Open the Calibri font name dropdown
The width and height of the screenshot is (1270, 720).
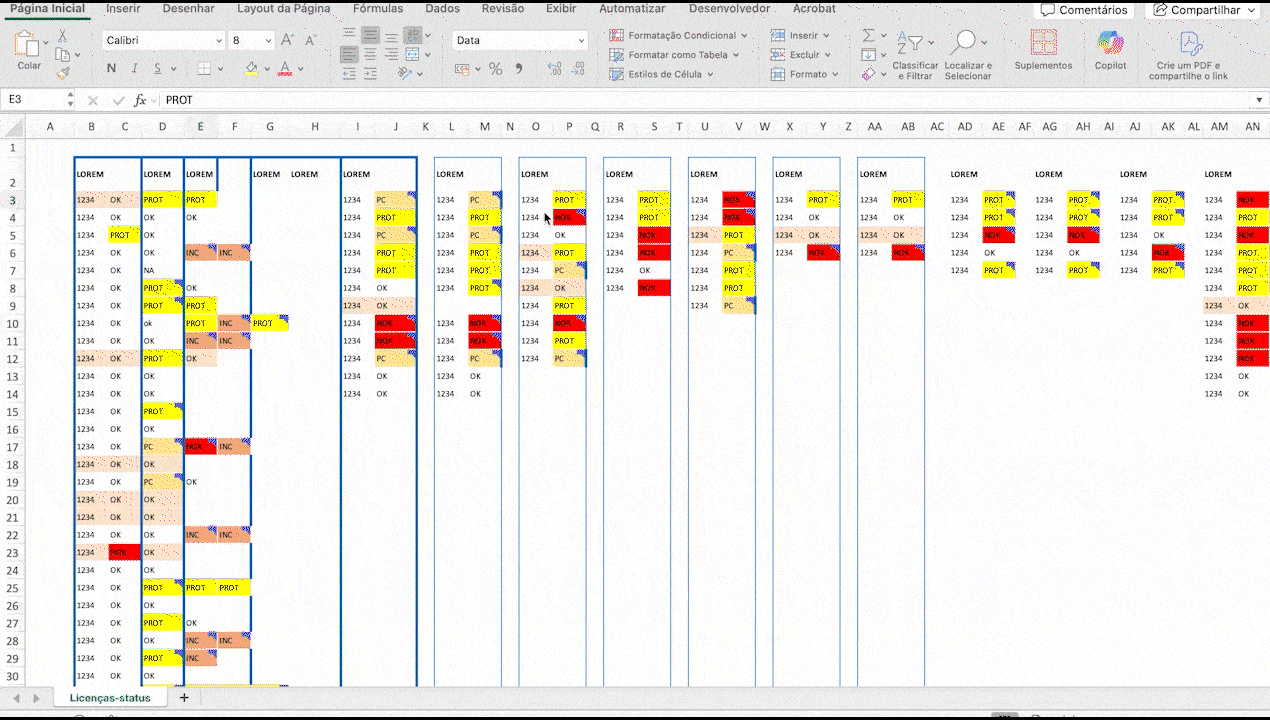[164, 41]
